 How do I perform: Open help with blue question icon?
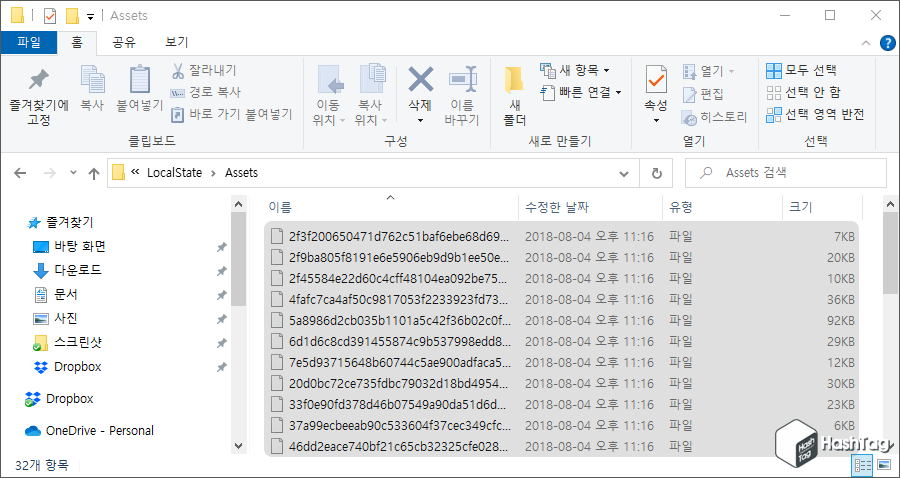[887, 42]
